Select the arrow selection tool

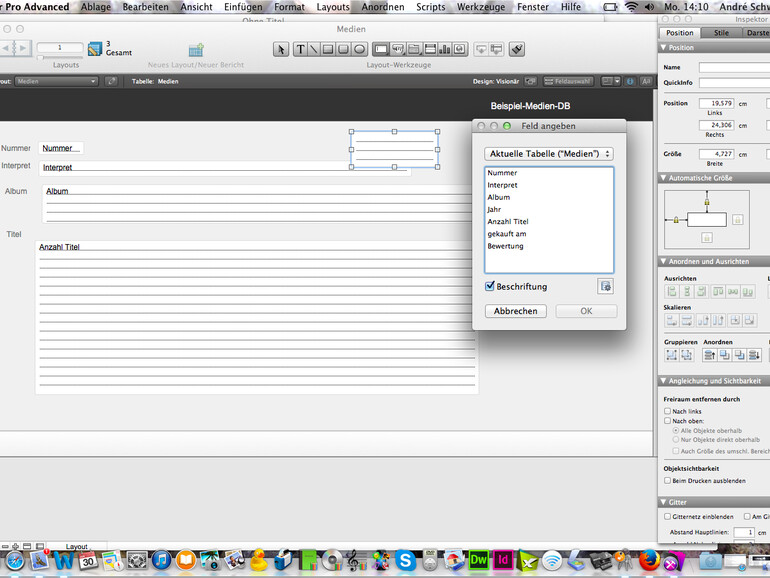pos(281,49)
